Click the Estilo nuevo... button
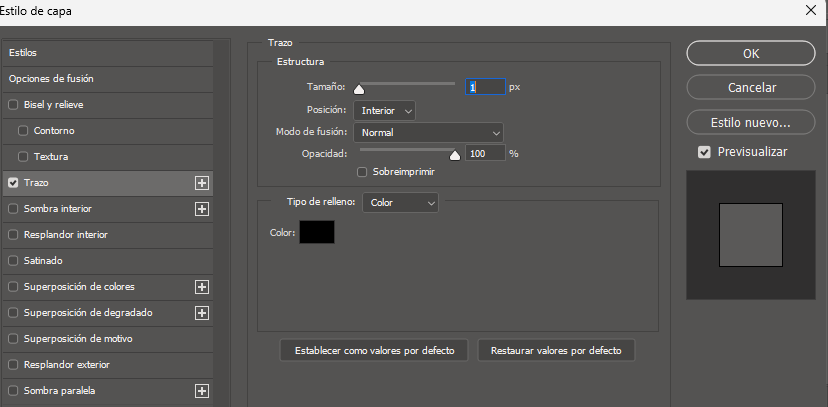828x407 pixels. pos(751,122)
